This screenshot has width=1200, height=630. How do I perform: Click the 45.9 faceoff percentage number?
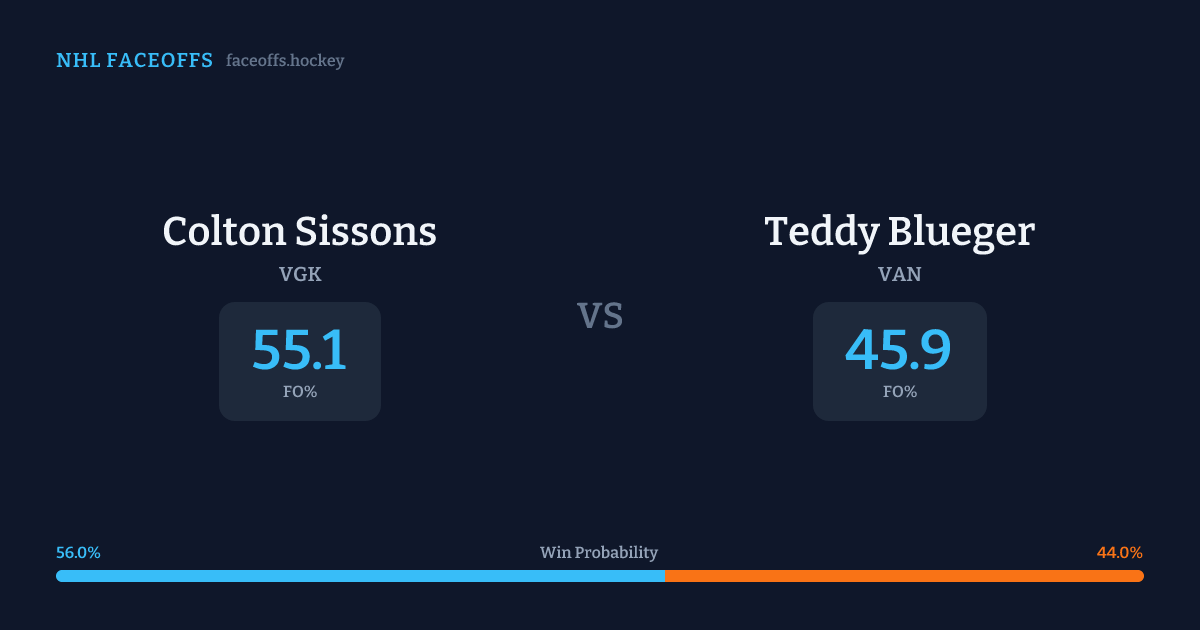pyautogui.click(x=899, y=350)
